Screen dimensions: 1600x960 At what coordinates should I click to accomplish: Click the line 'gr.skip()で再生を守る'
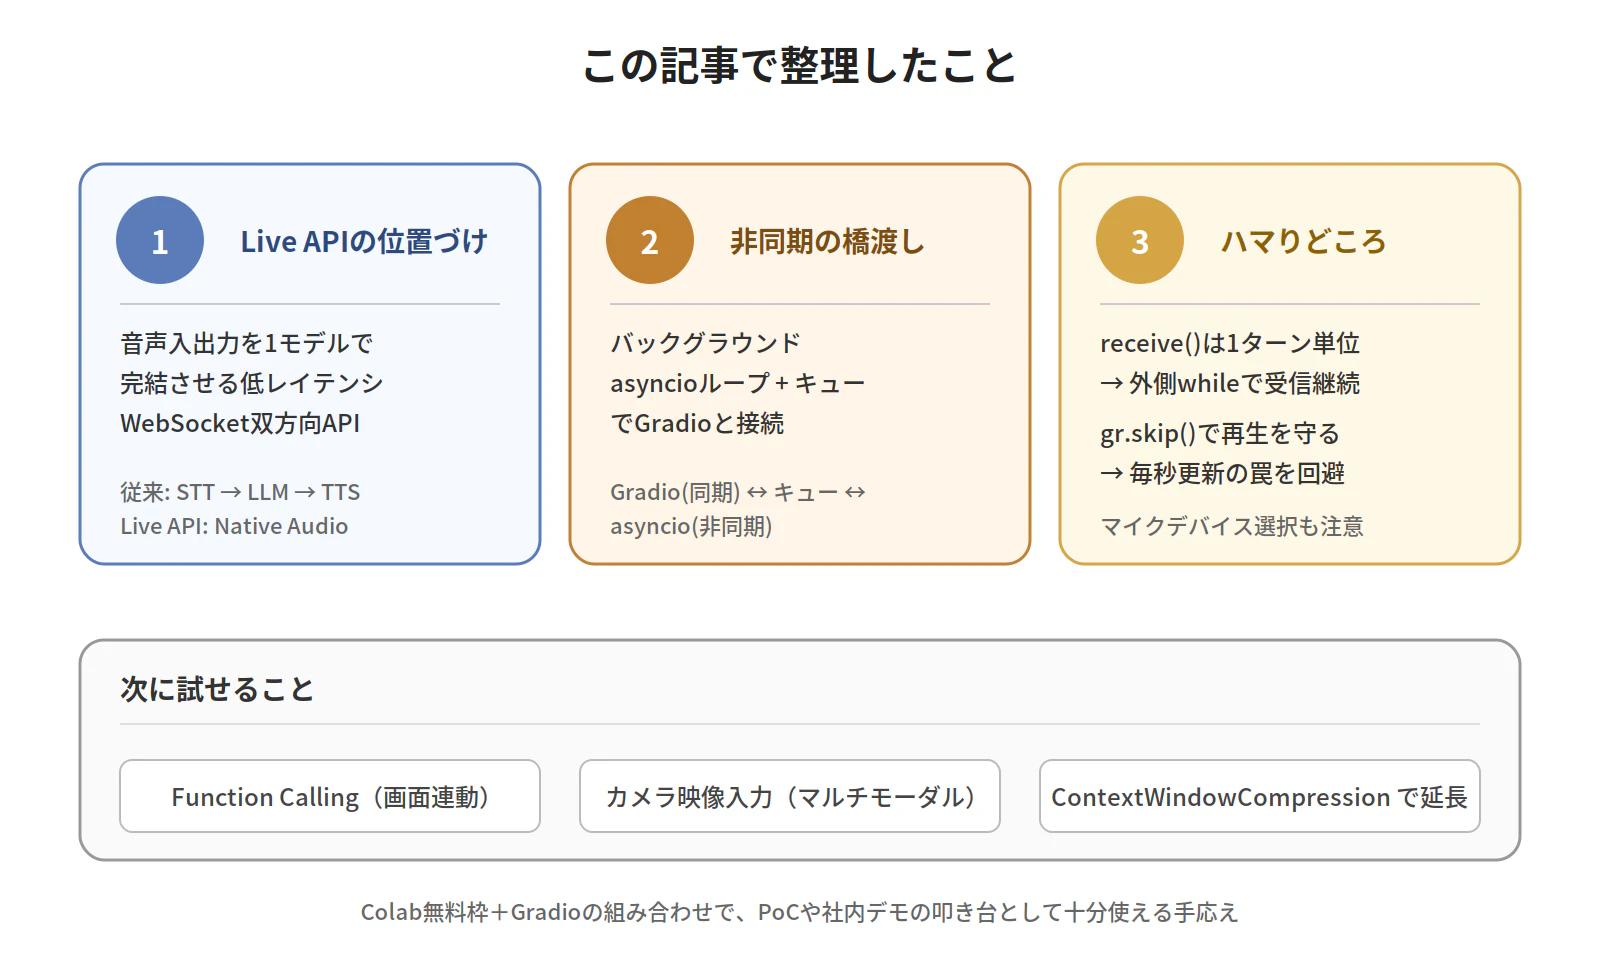coord(1220,433)
